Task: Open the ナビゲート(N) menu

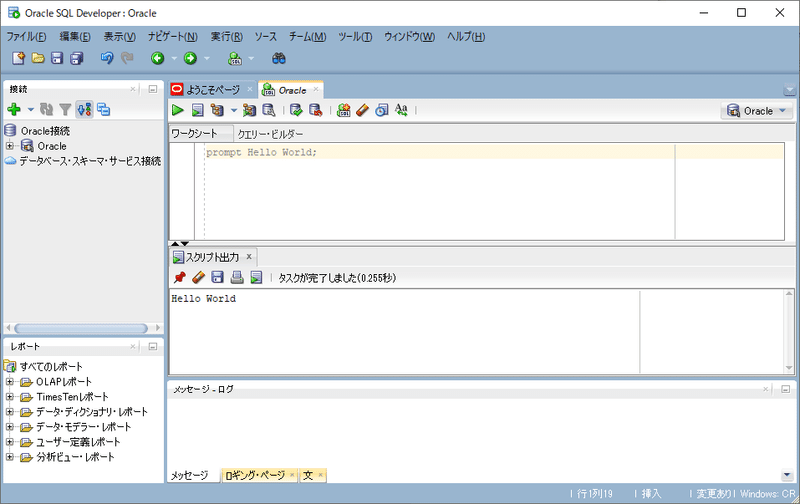Action: [173, 37]
